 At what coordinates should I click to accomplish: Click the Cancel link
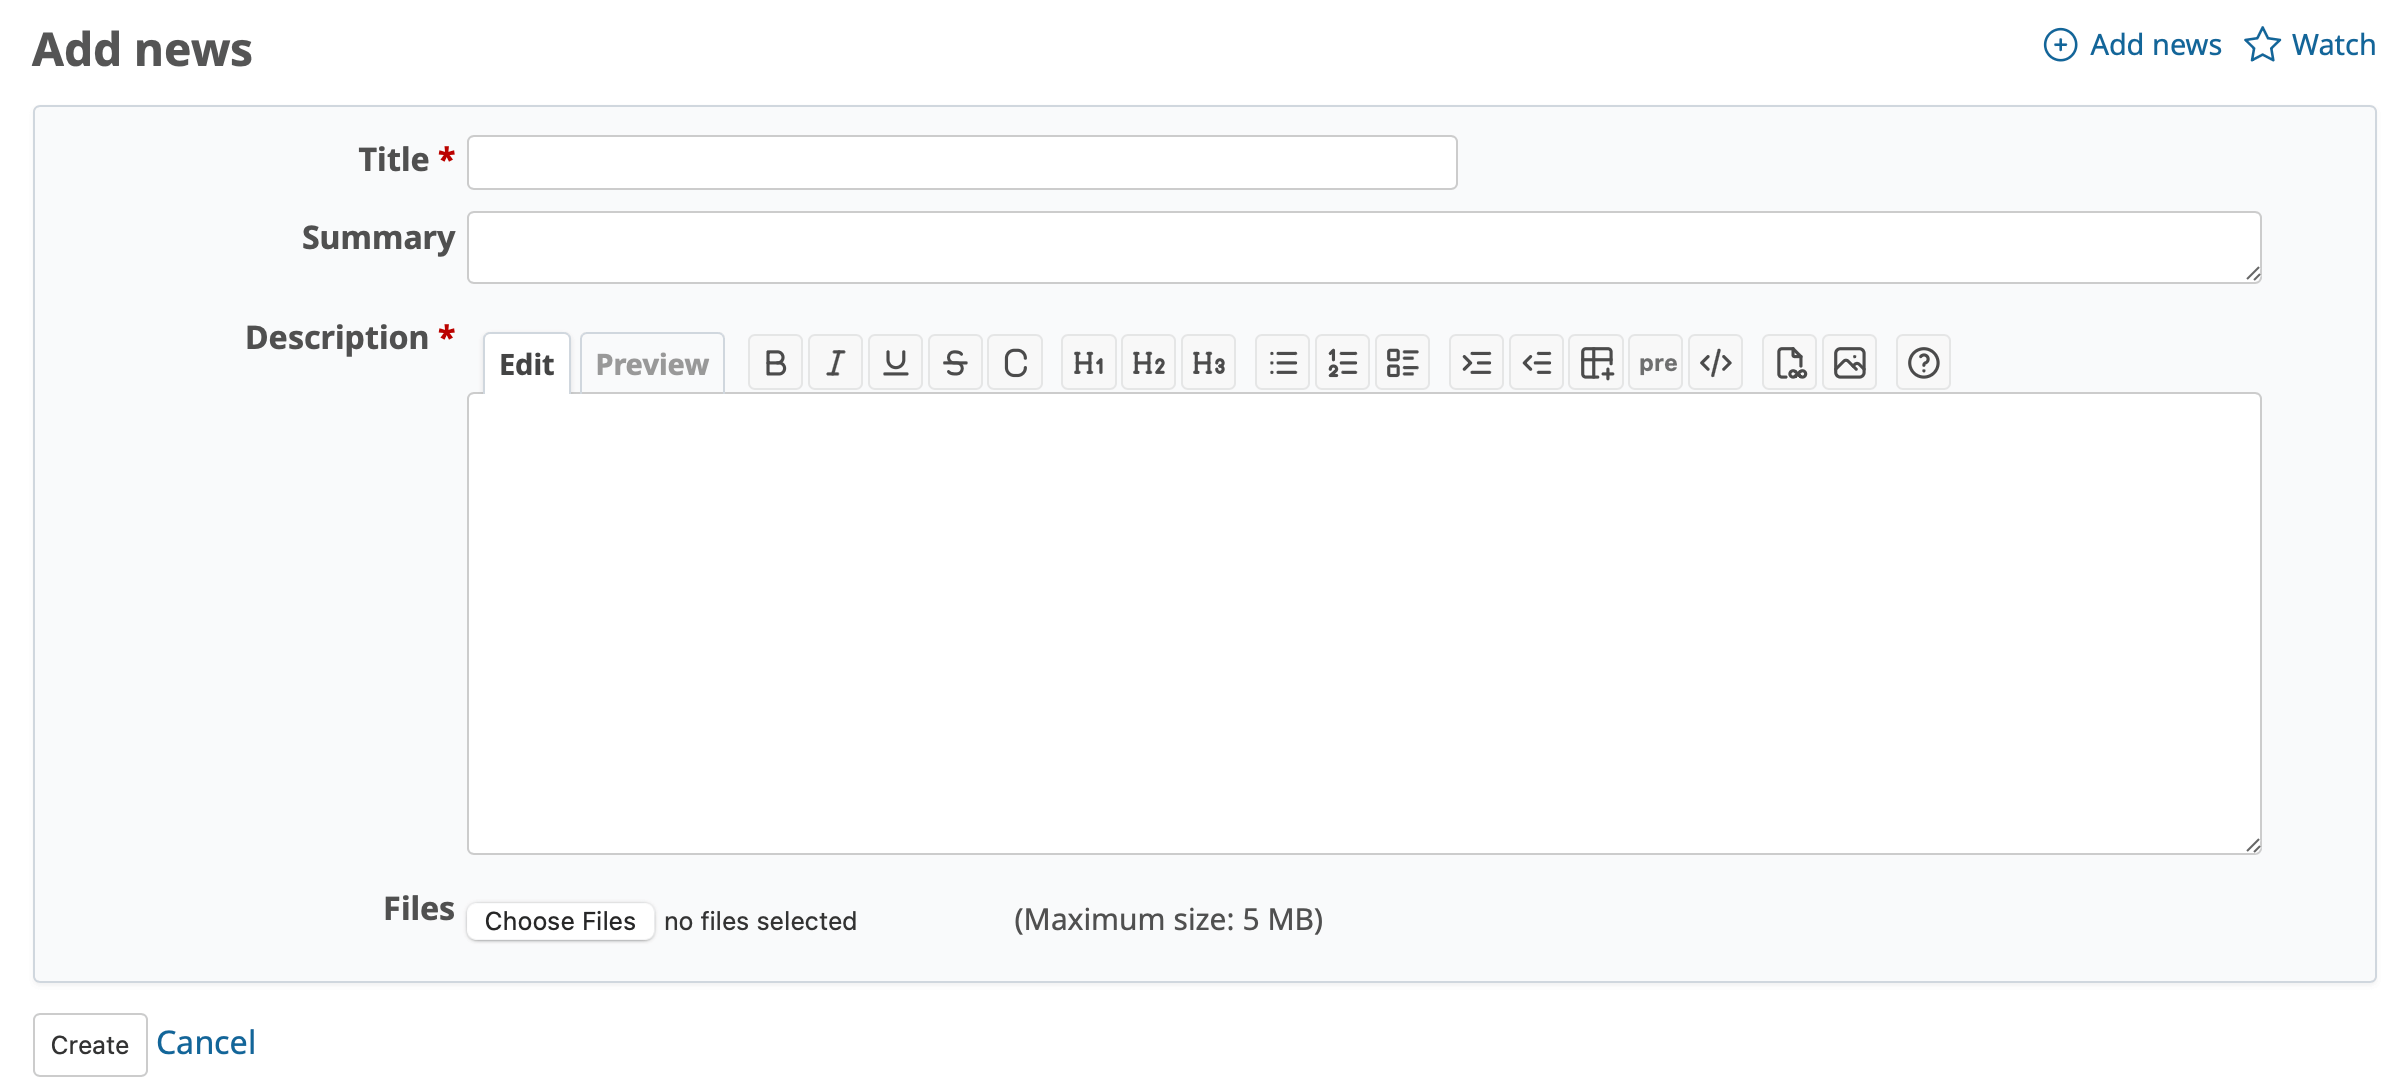206,1043
